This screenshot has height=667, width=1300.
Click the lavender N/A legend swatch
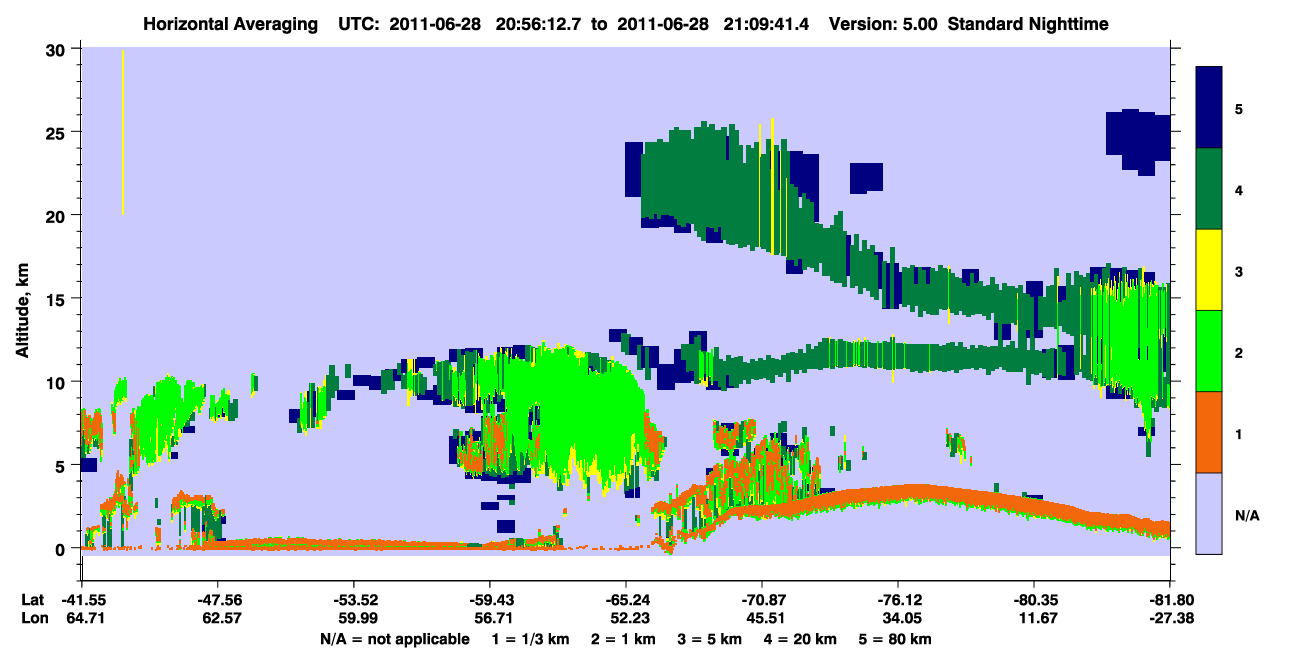[1210, 512]
